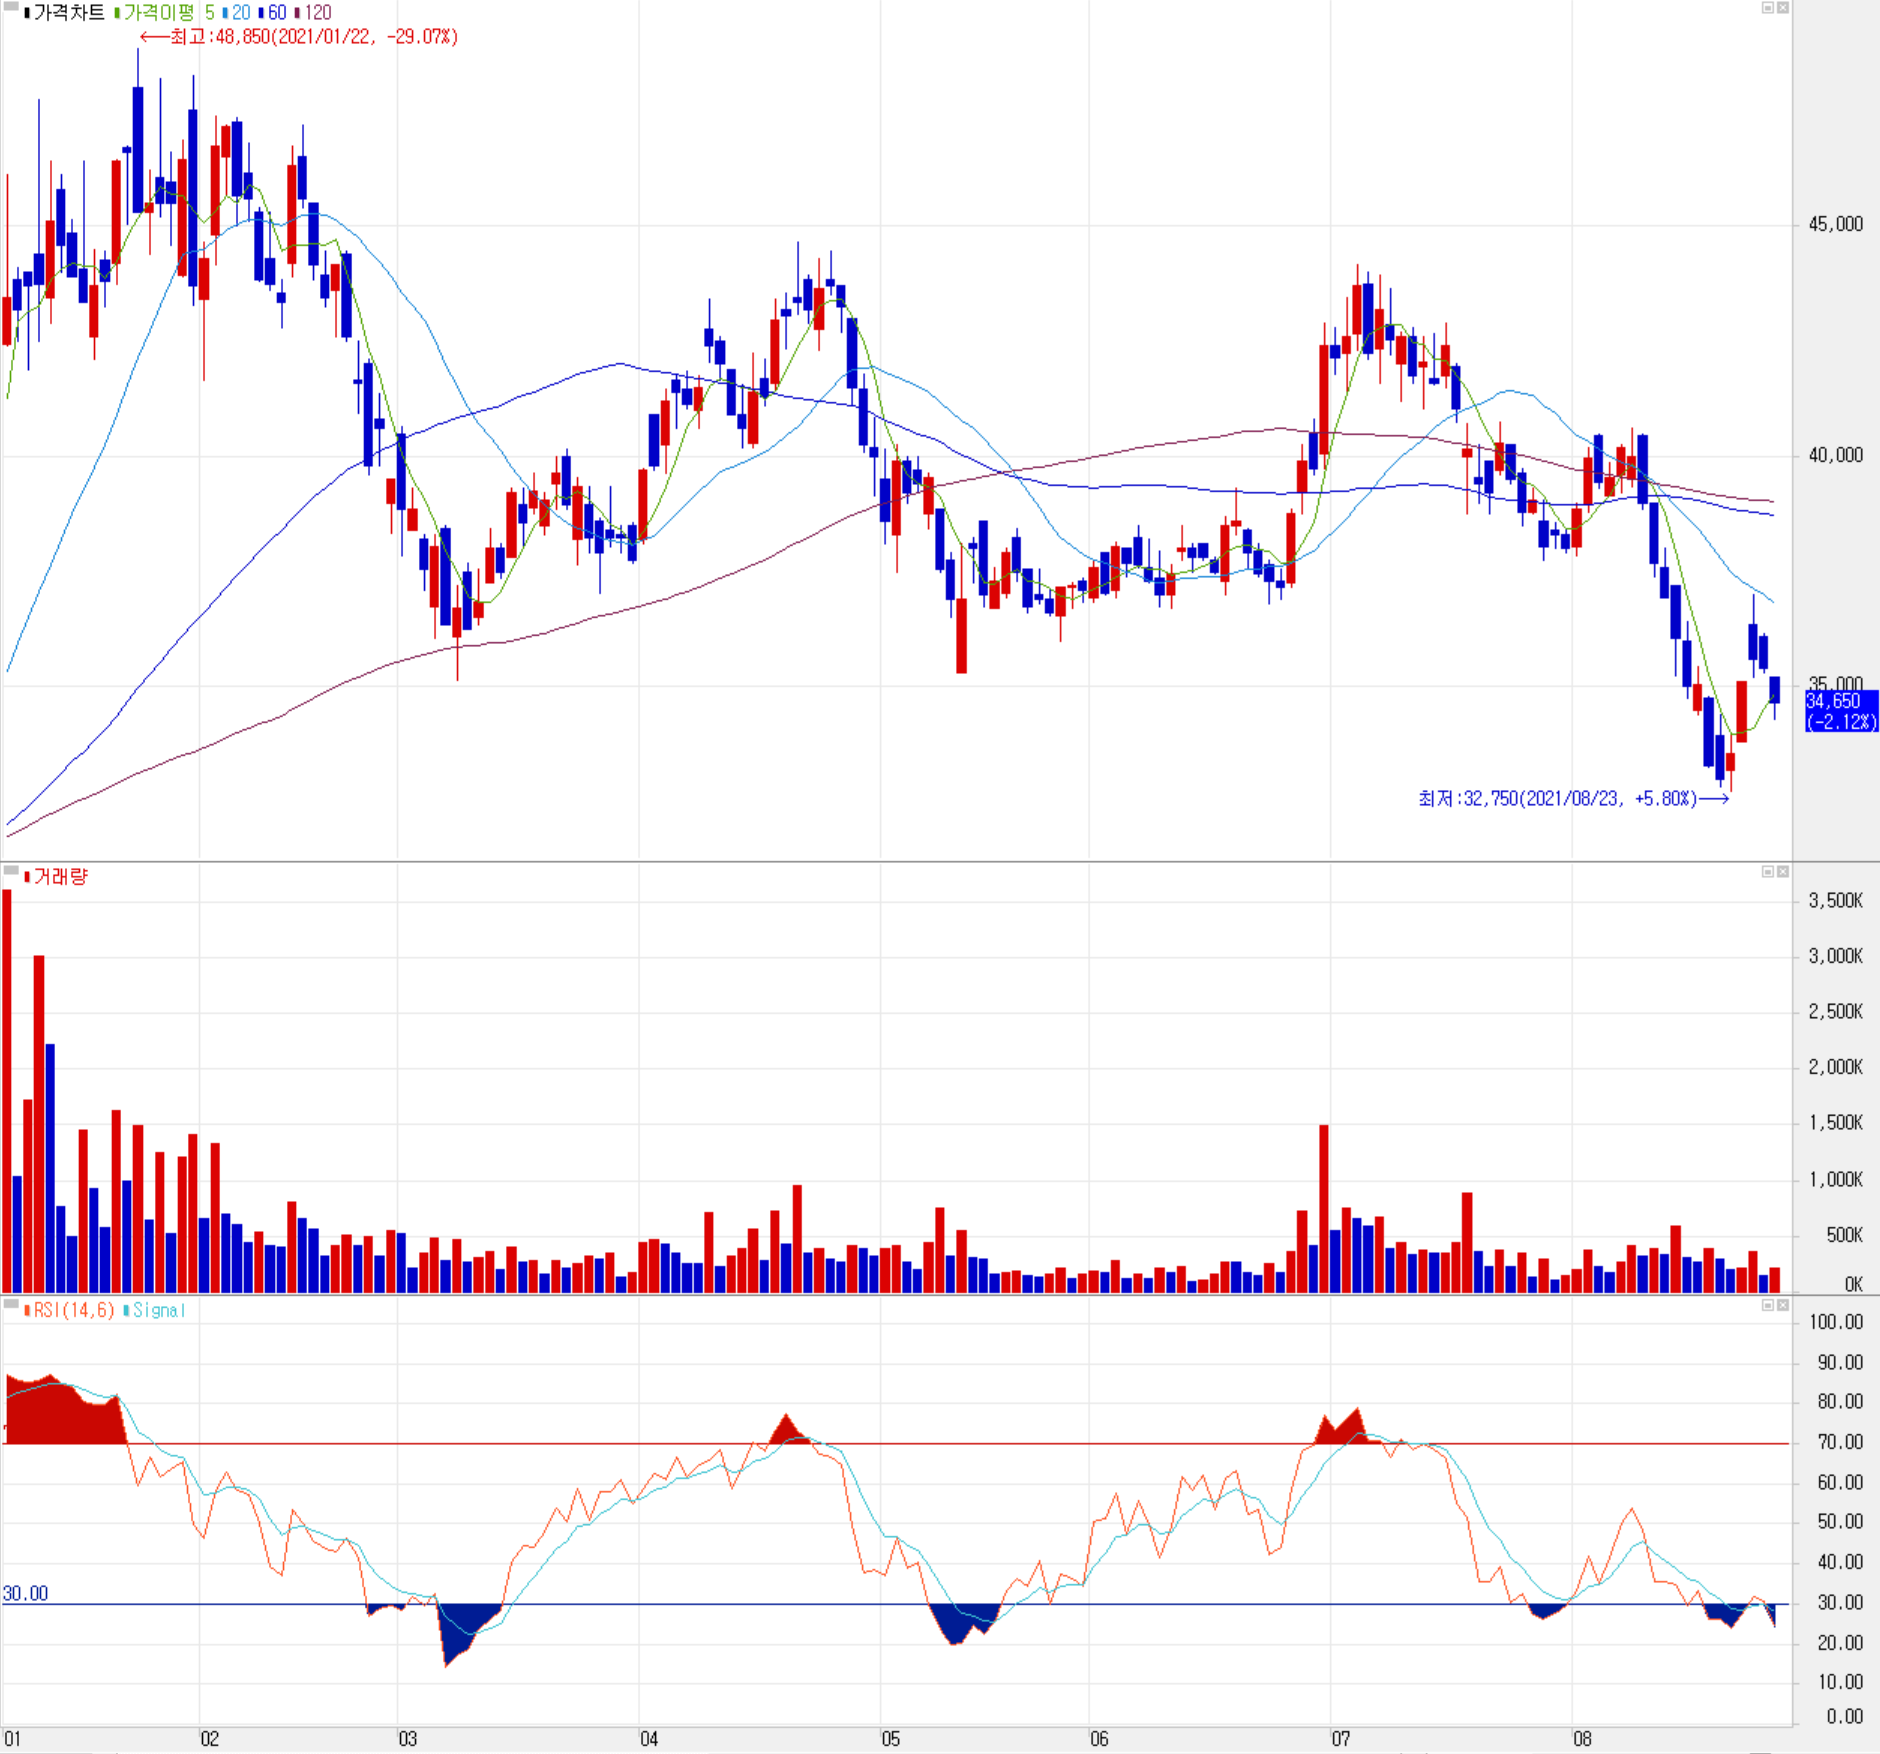Click the 30.00 RSI level label on left
This screenshot has width=1880, height=1754.
(25, 1593)
